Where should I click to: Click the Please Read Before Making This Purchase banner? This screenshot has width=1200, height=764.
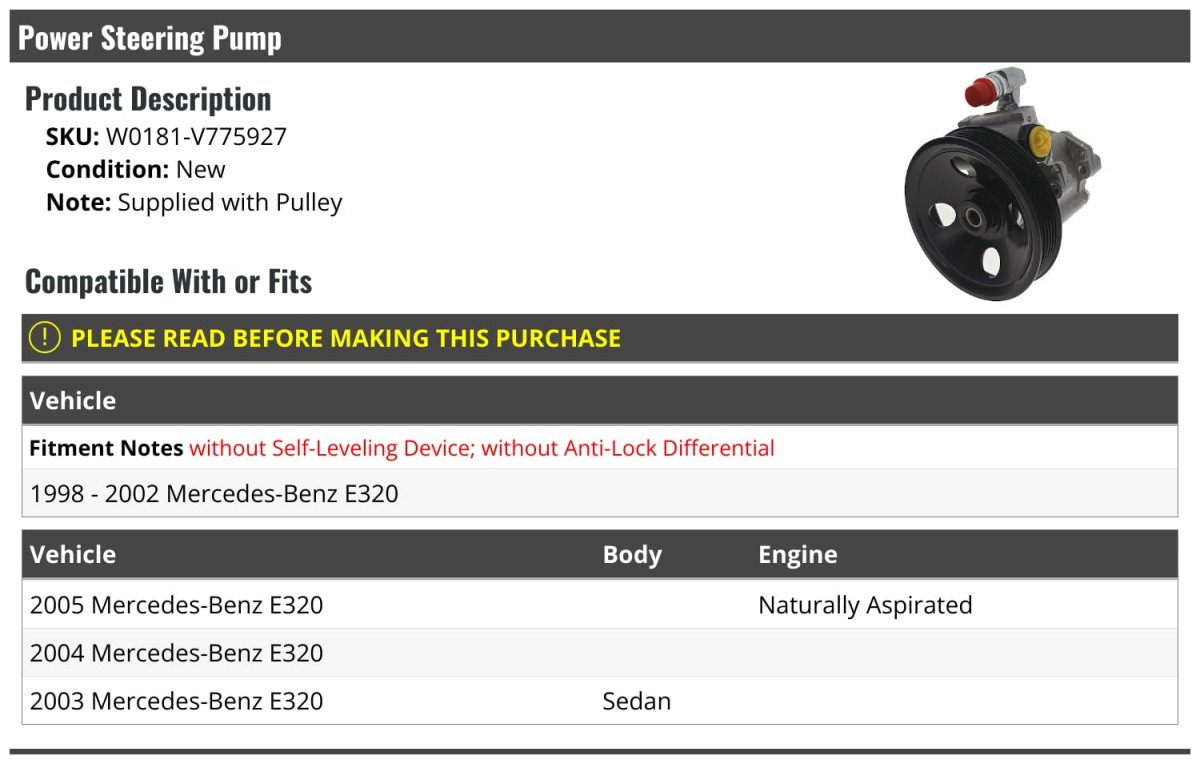(x=346, y=338)
